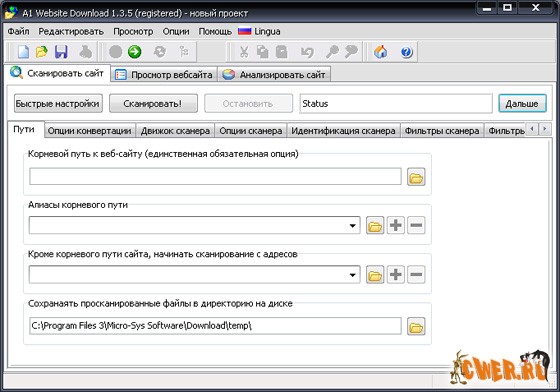This screenshot has width=560, height=392.
Task: Click the Быстрые настройки button
Action: coord(58,104)
